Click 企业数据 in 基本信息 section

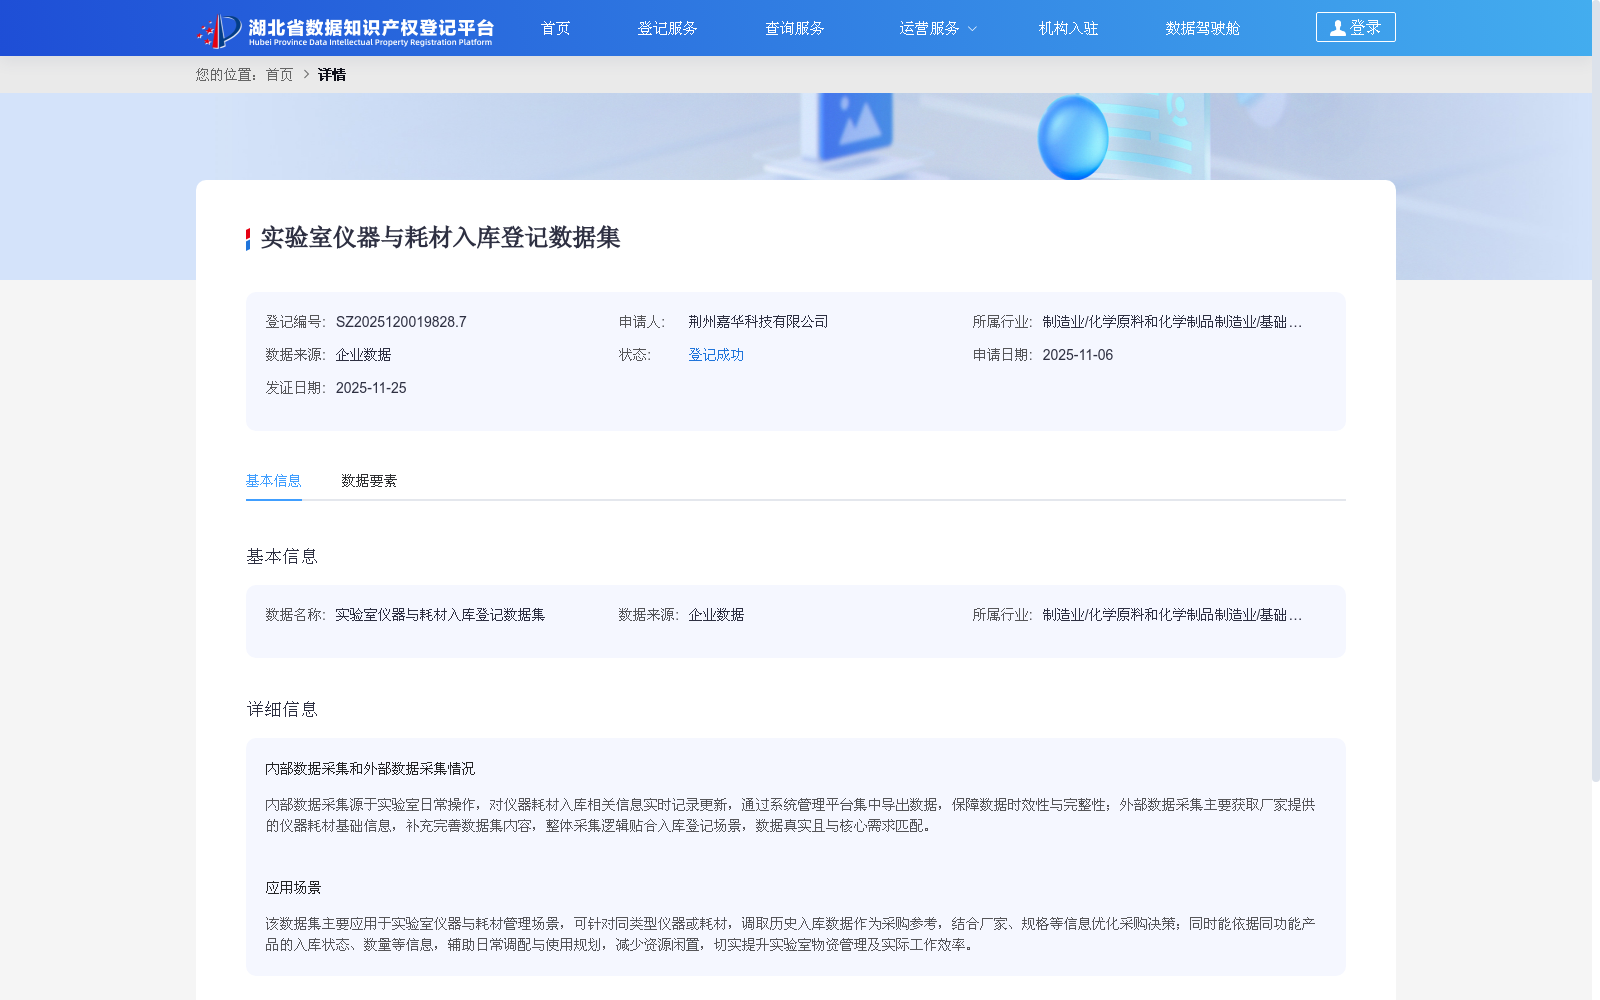pyautogui.click(x=716, y=615)
